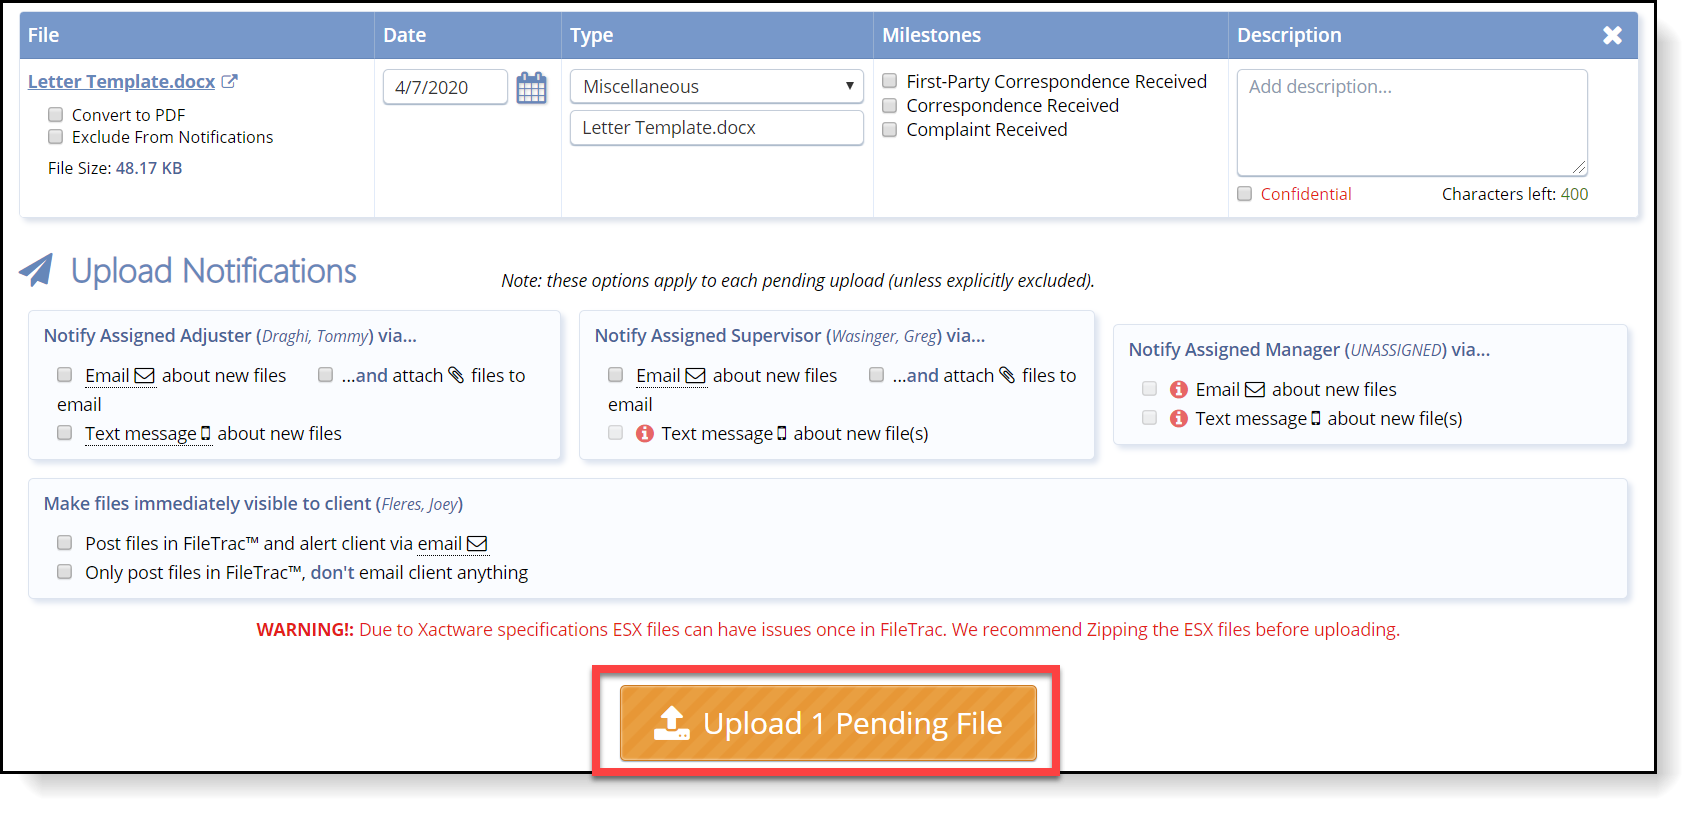Check First-Party Correspondence Received milestone
Viewport: 1700px width, 817px height.
tap(889, 81)
